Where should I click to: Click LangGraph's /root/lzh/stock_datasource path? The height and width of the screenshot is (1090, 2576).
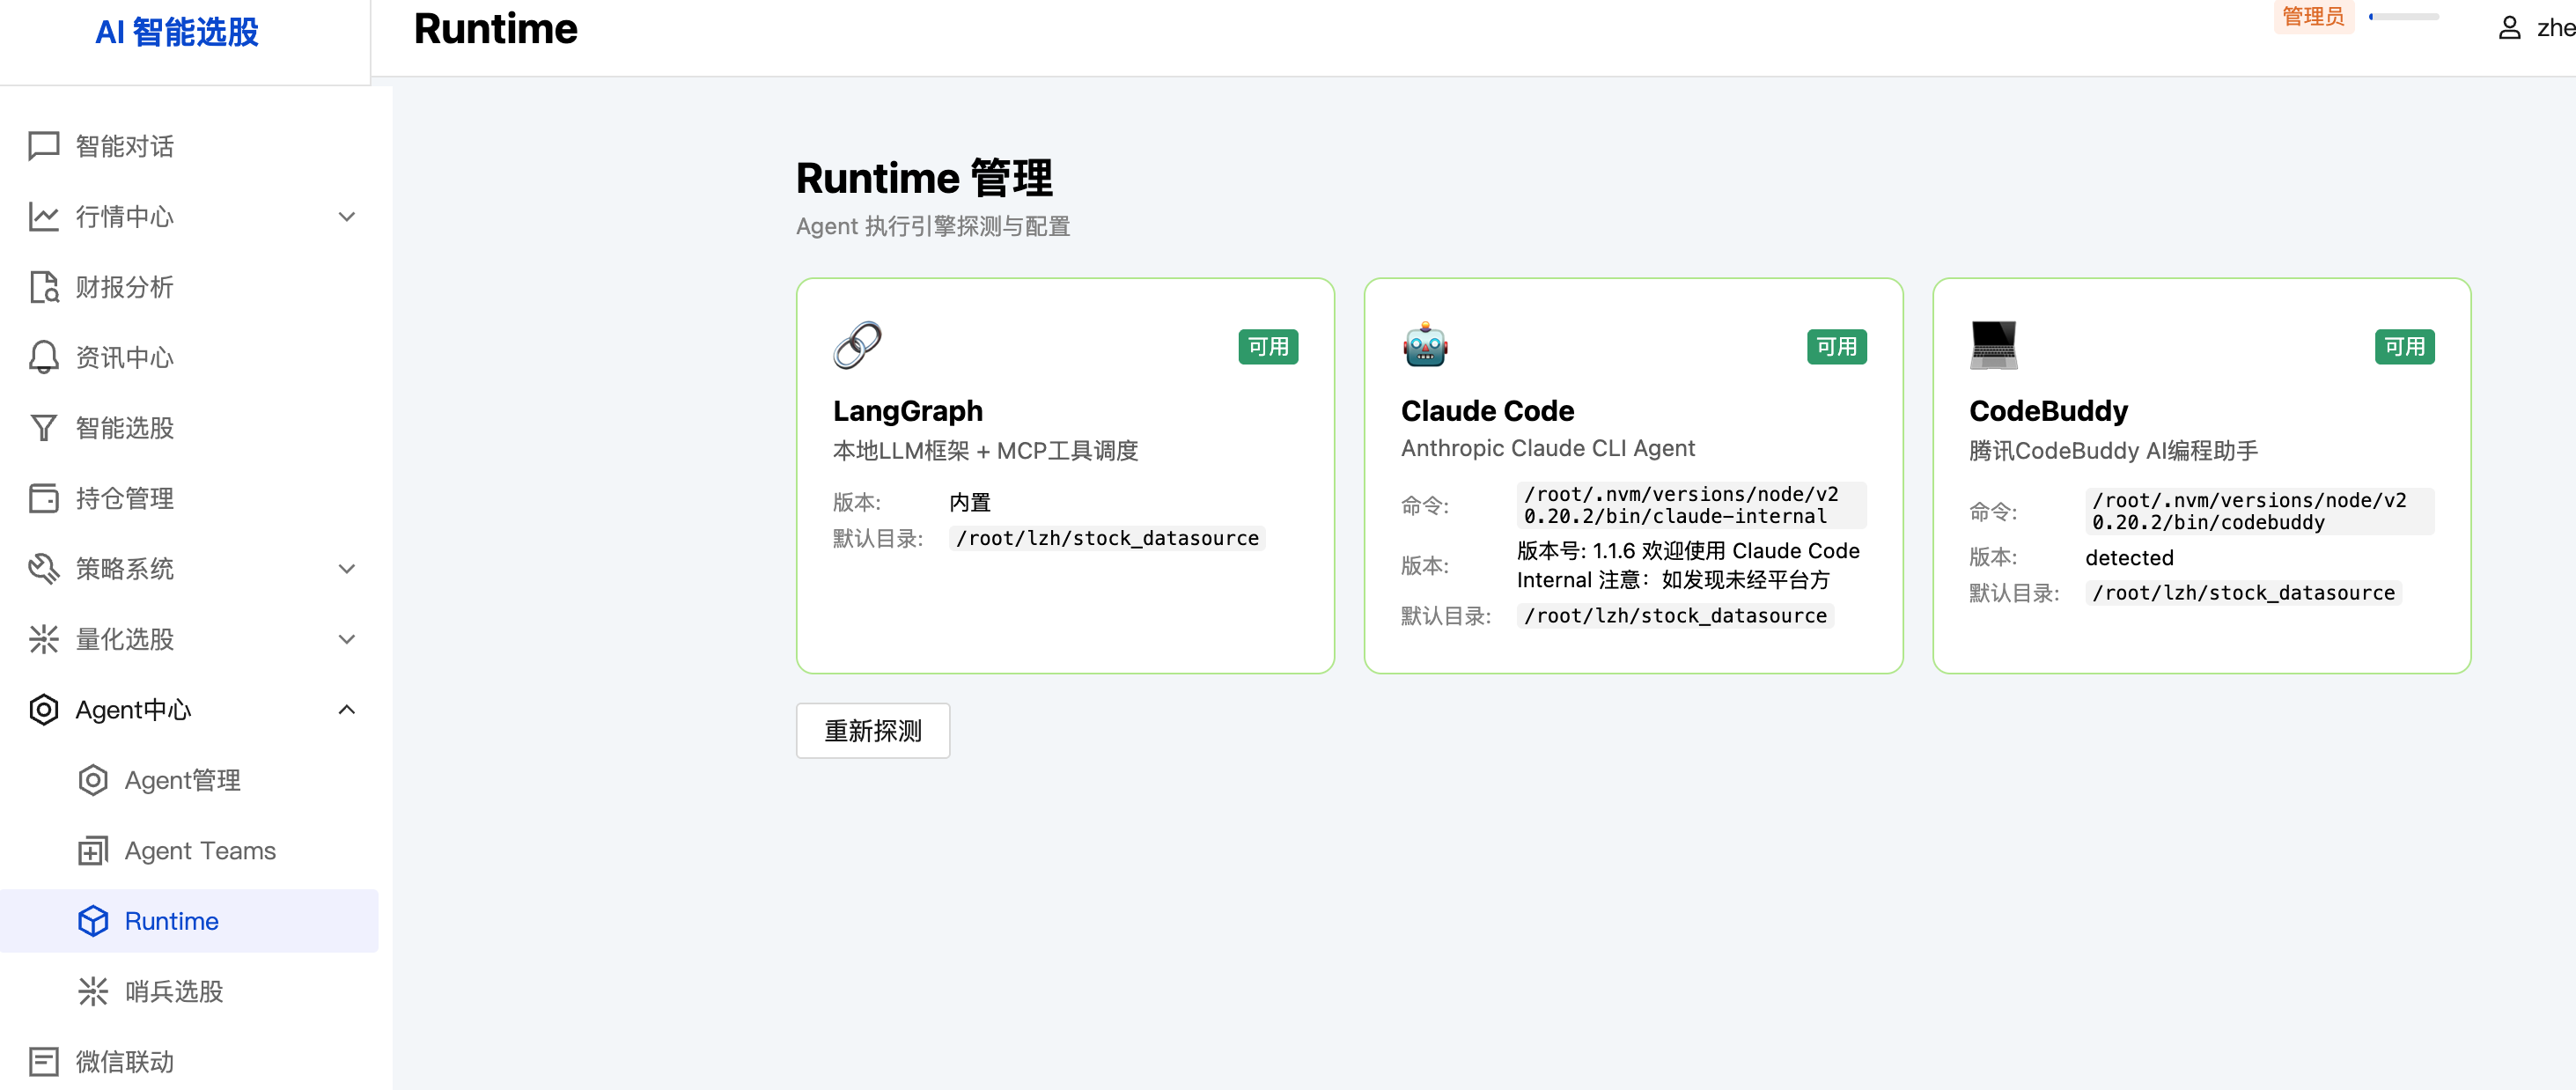point(1107,538)
